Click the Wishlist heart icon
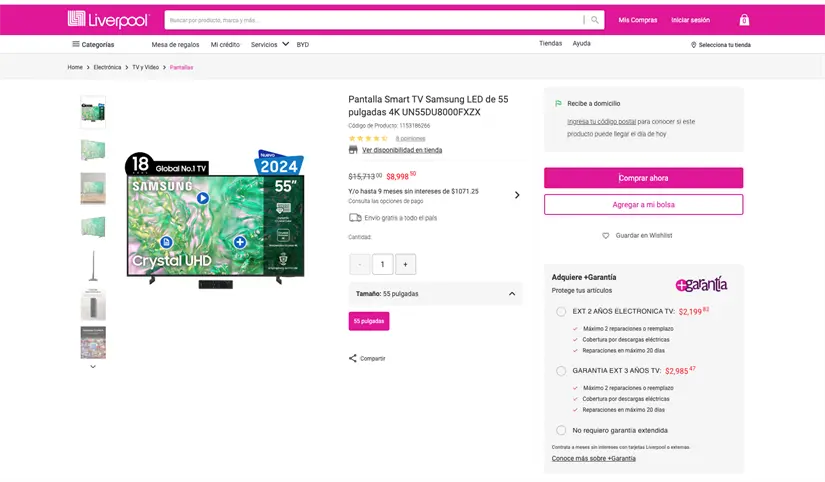This screenshot has width=825, height=482. pyautogui.click(x=605, y=236)
